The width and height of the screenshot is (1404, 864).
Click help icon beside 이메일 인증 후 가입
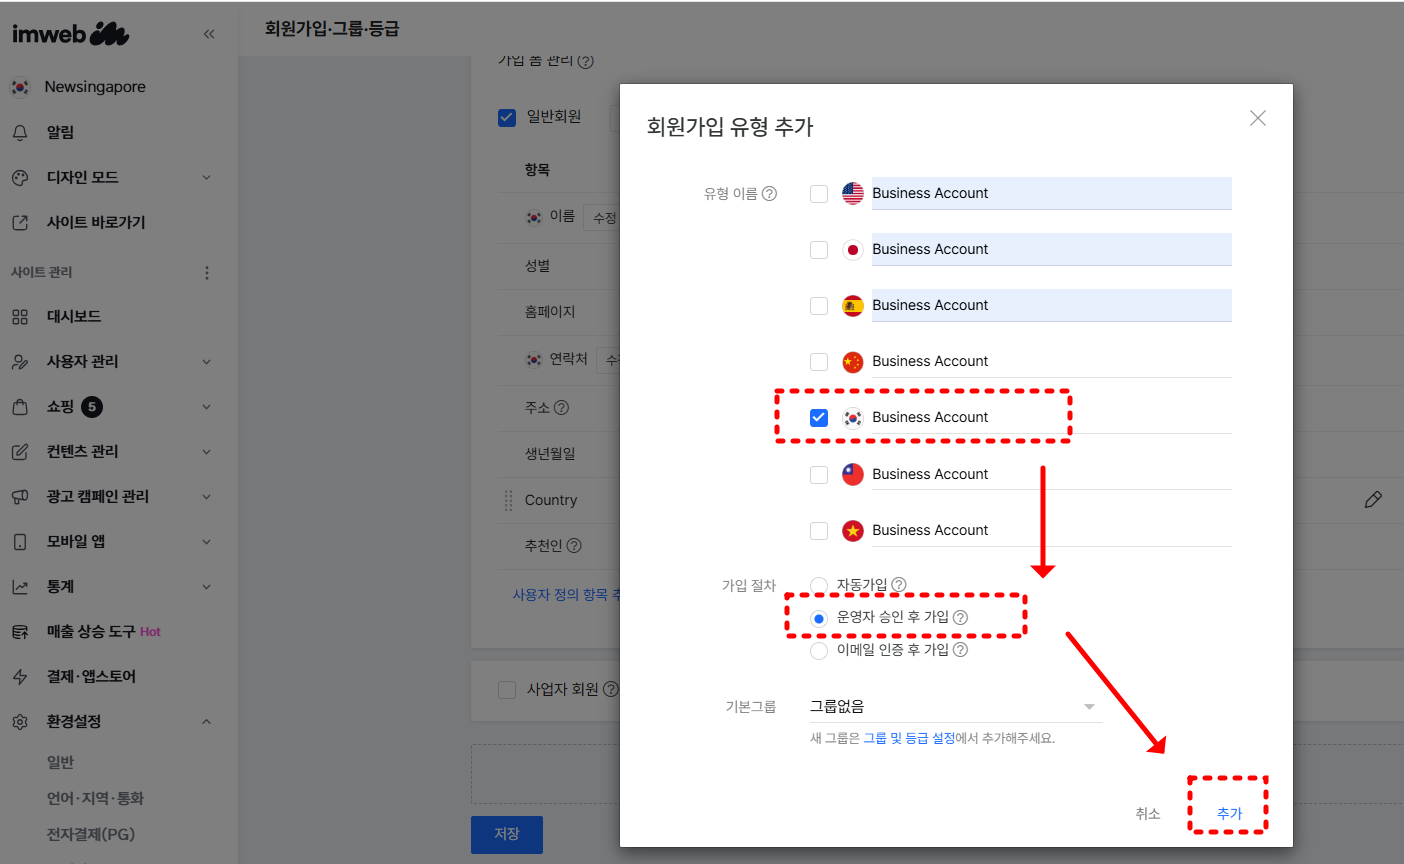[x=960, y=649]
